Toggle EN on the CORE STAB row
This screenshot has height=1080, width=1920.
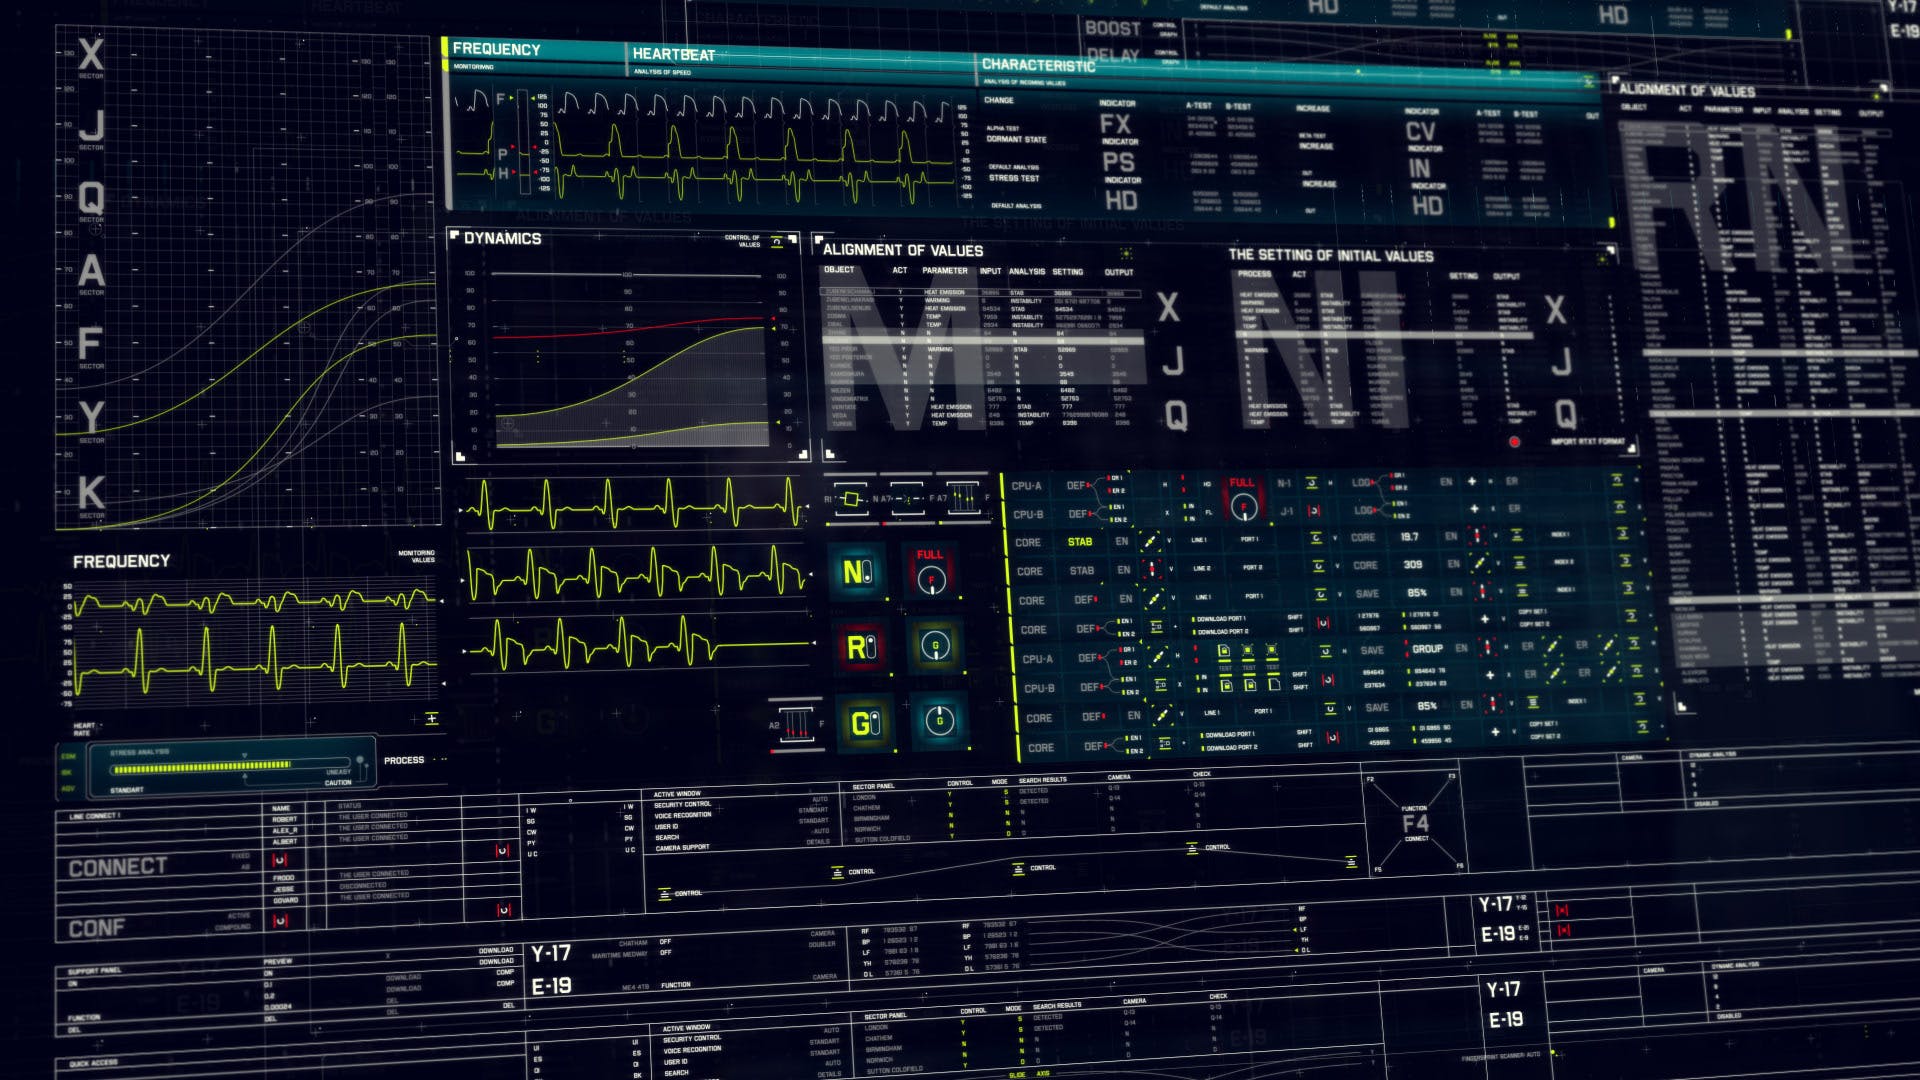point(1122,542)
